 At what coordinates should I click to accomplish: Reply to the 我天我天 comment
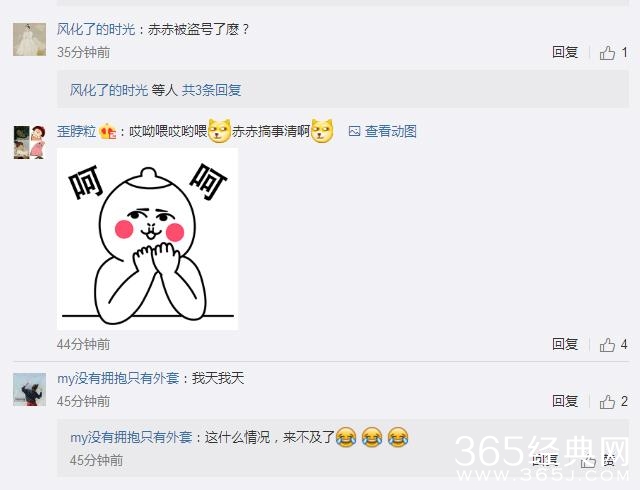[x=565, y=401]
